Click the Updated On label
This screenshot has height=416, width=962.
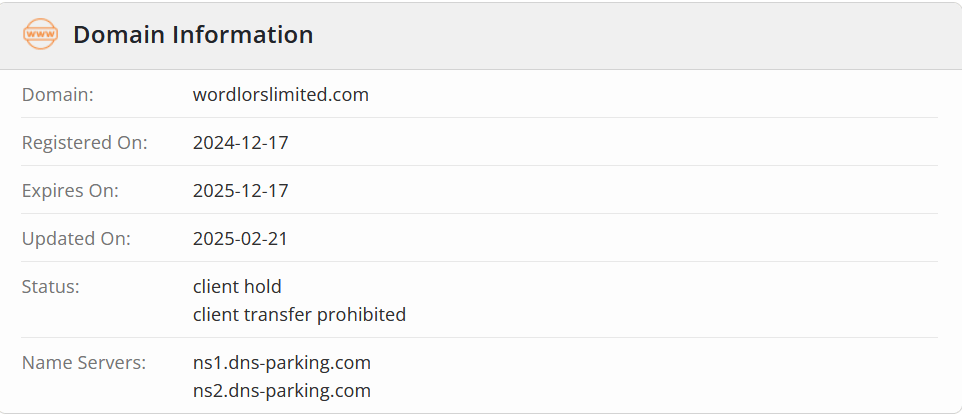(x=76, y=238)
